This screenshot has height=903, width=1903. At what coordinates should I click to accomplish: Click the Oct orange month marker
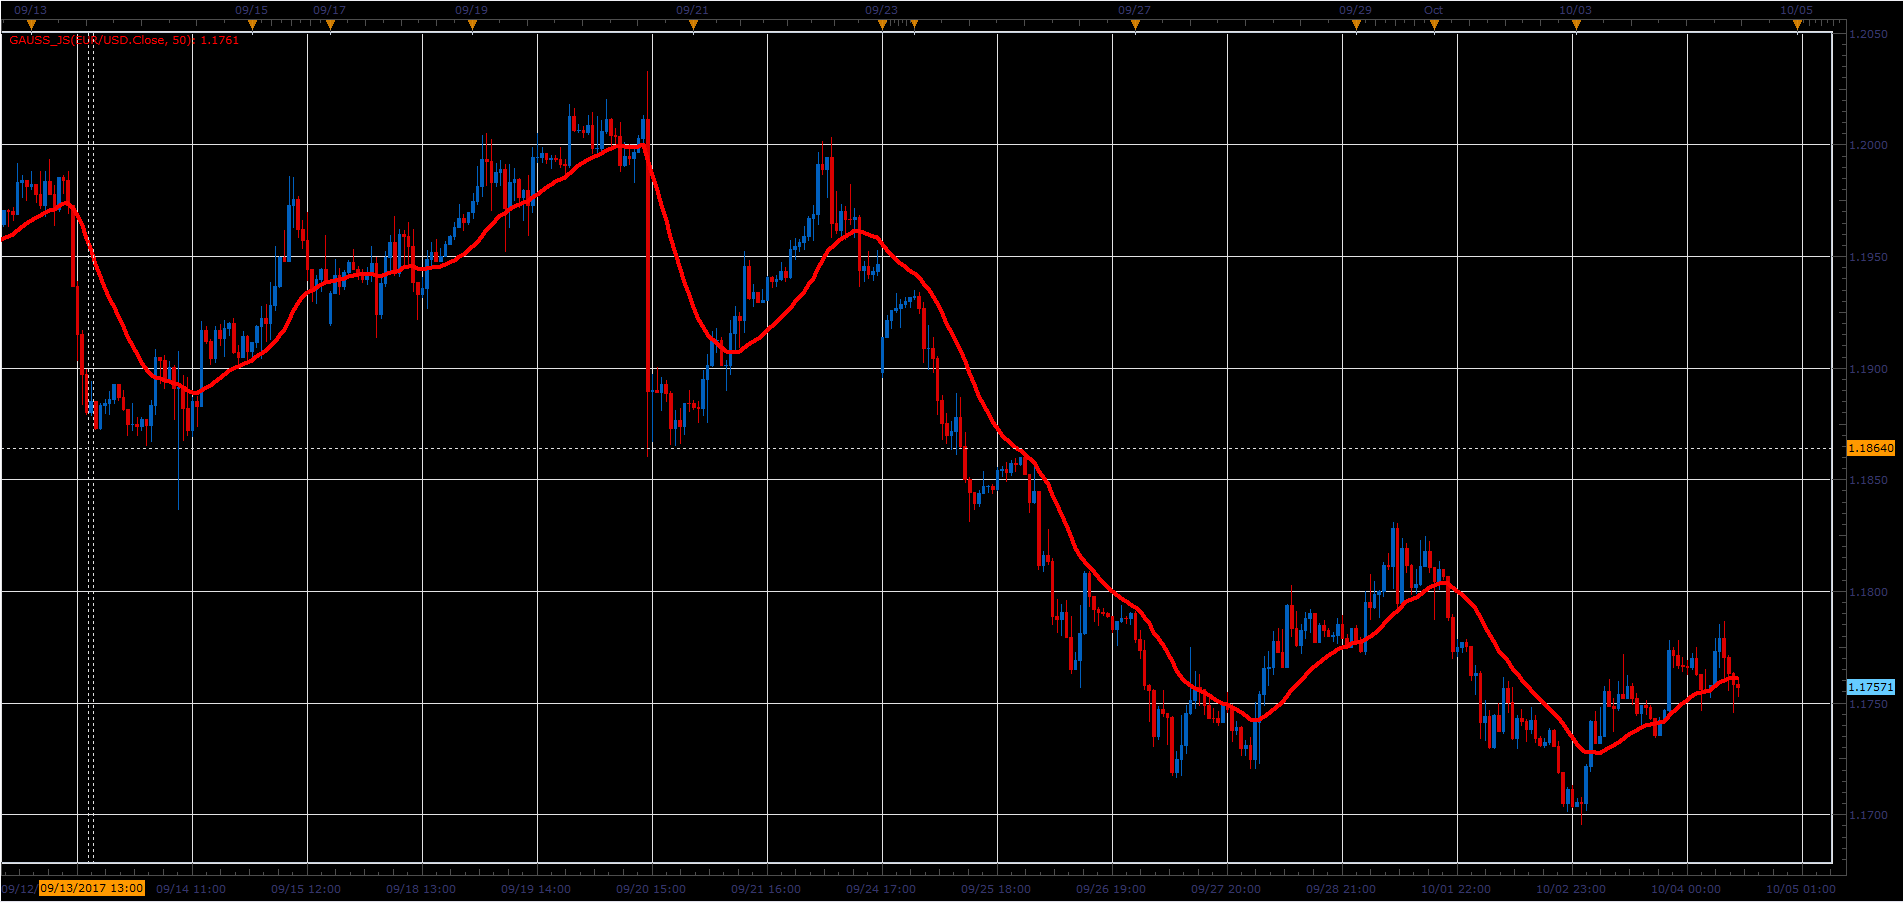point(1434,25)
